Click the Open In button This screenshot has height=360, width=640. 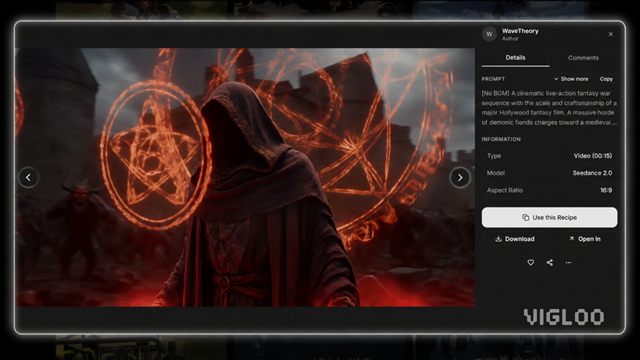pos(584,239)
